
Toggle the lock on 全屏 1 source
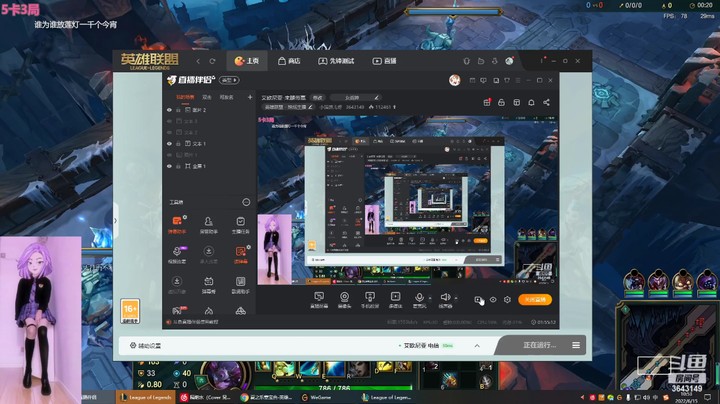178,166
